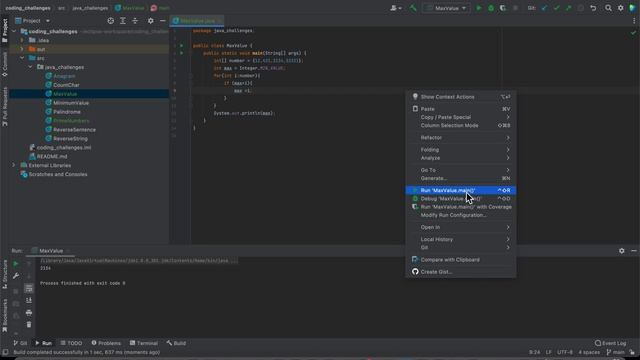This screenshot has width=640, height=360.
Task: Click Expand All icon in Project panel
Action: pyautogui.click(x=123, y=20)
